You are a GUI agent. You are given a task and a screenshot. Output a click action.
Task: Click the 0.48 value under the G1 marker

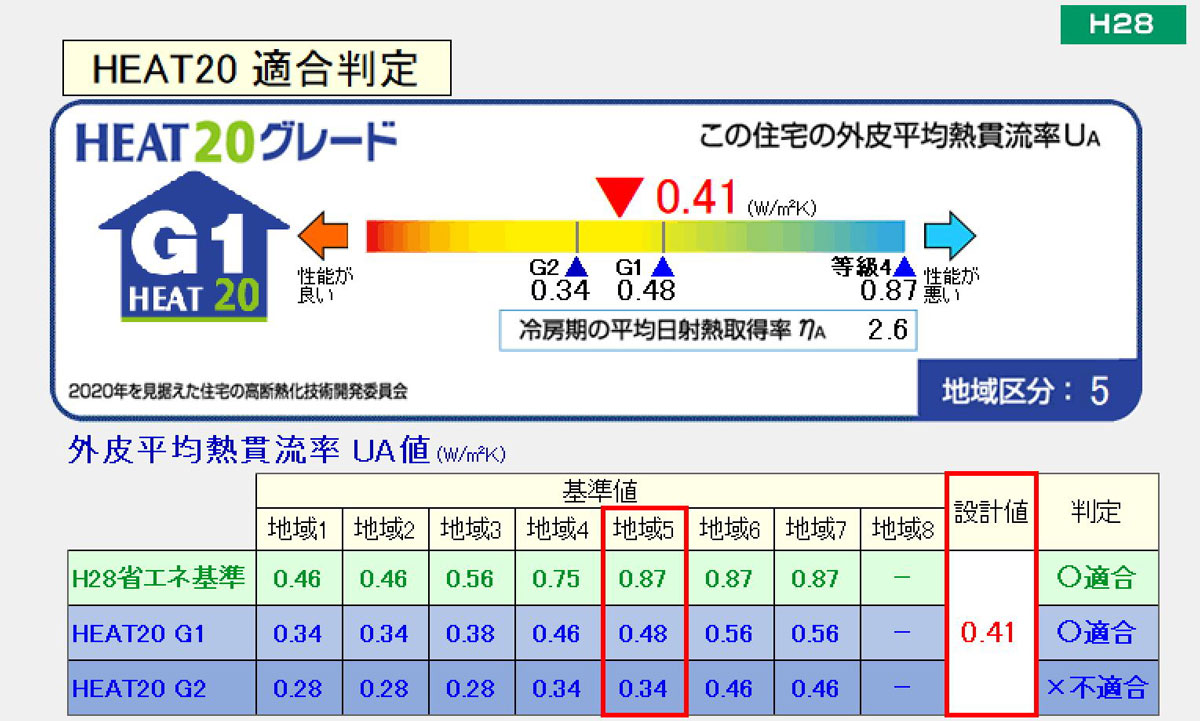(x=646, y=291)
